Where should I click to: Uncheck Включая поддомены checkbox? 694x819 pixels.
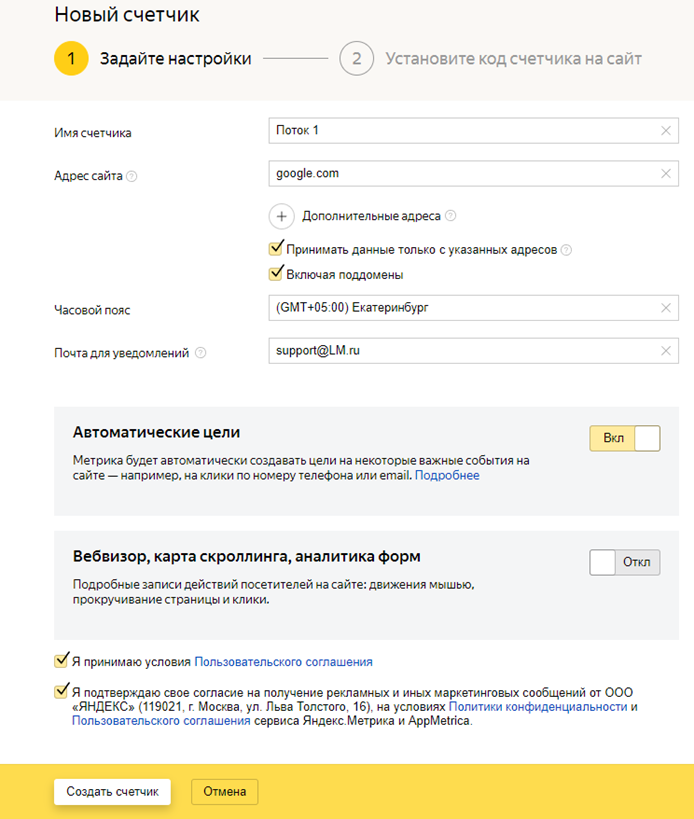click(276, 273)
